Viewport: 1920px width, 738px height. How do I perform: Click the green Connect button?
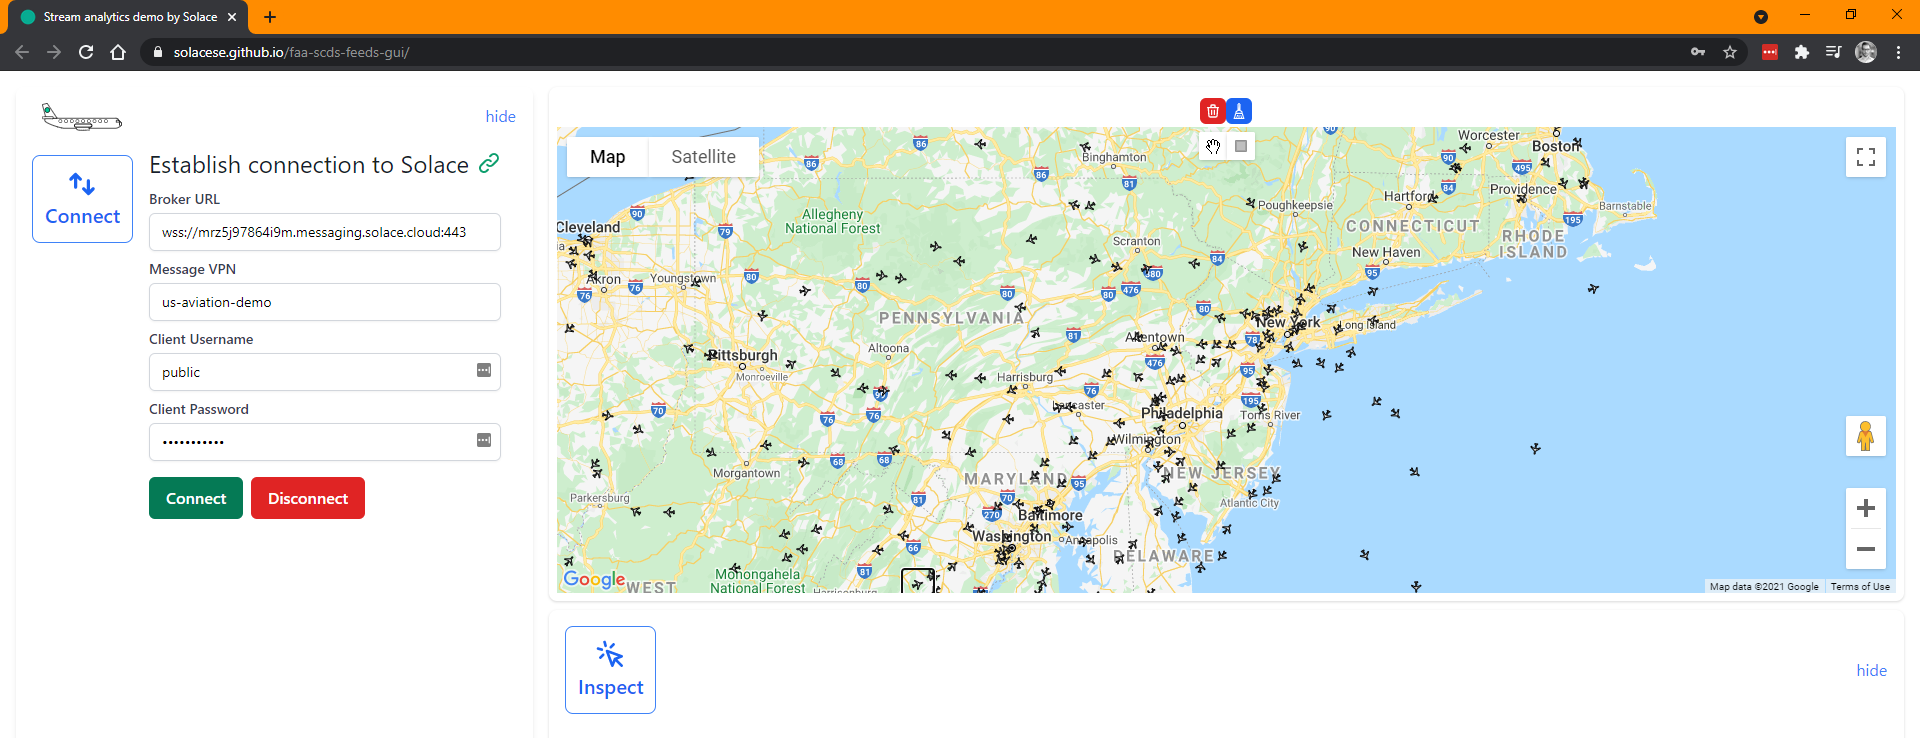[196, 498]
